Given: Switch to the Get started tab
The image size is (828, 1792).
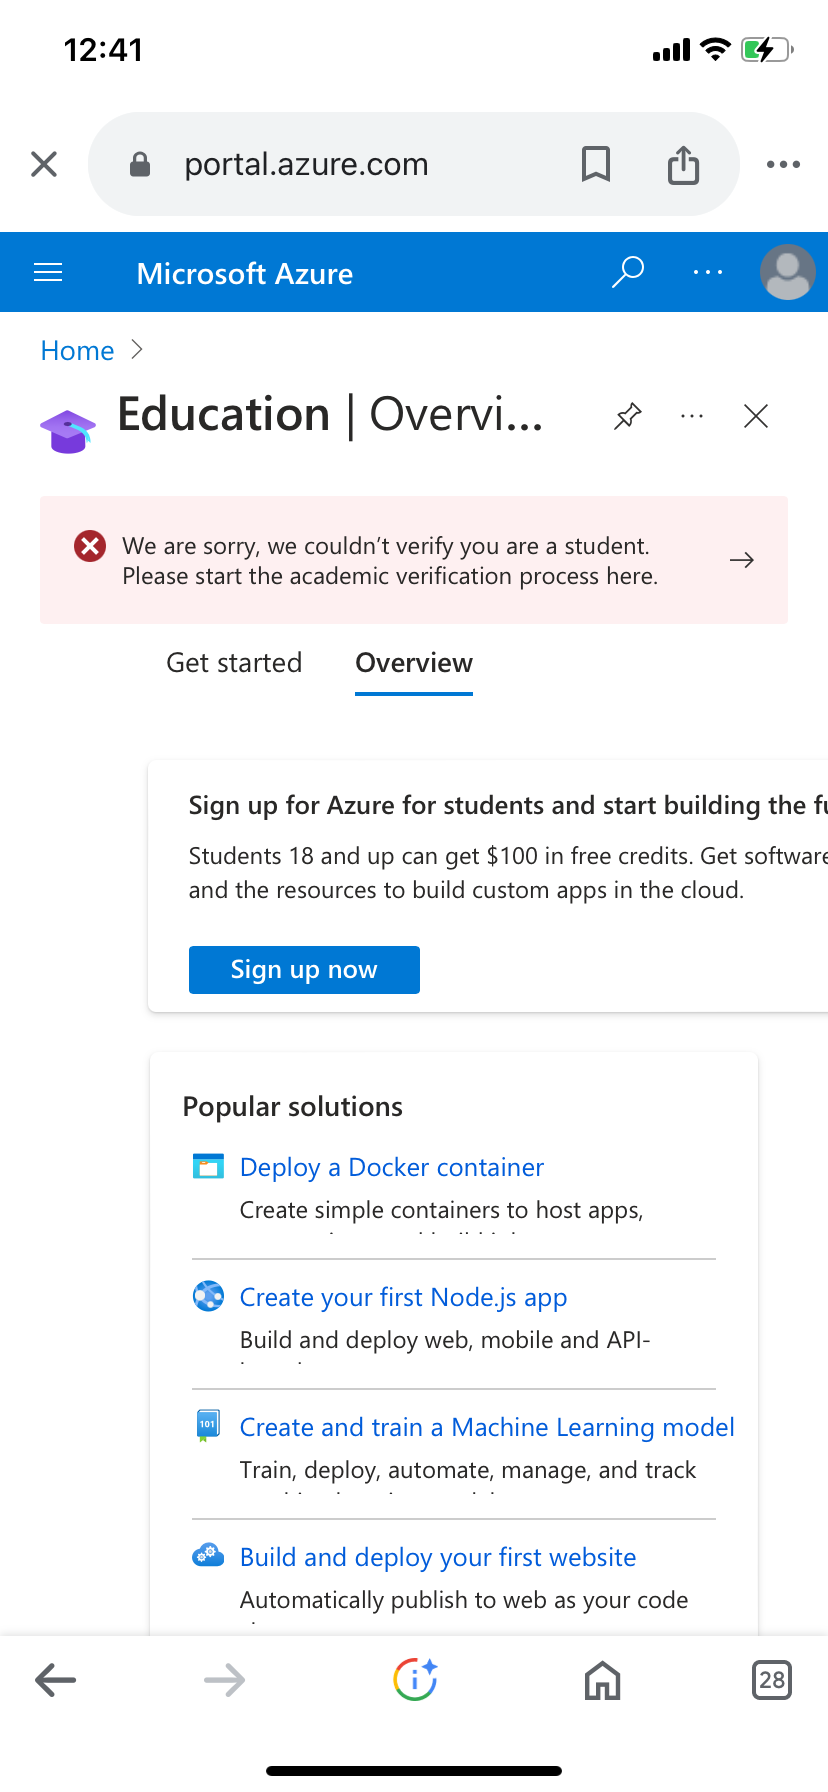Looking at the screenshot, I should 234,663.
